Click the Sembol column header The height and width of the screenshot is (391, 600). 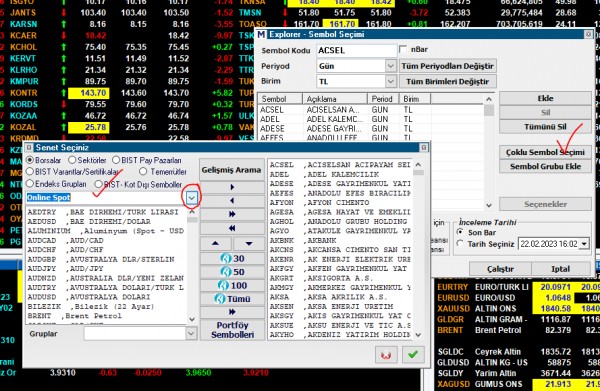click(x=280, y=99)
